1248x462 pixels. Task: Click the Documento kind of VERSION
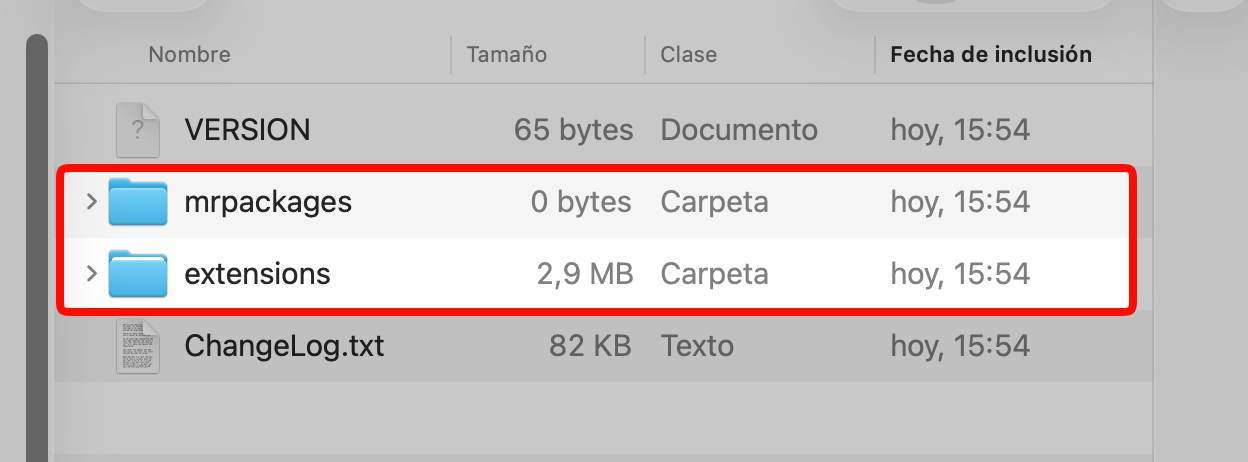[739, 130]
